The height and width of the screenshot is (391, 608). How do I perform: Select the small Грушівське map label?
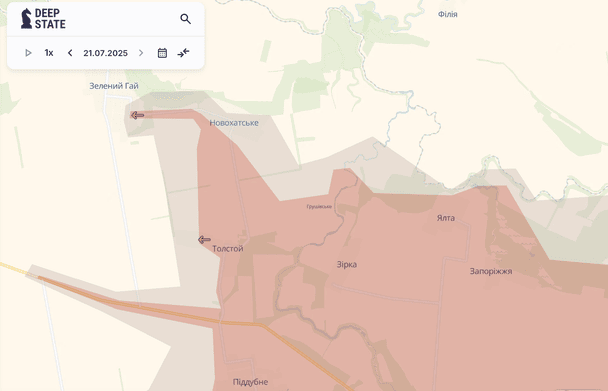click(x=319, y=206)
